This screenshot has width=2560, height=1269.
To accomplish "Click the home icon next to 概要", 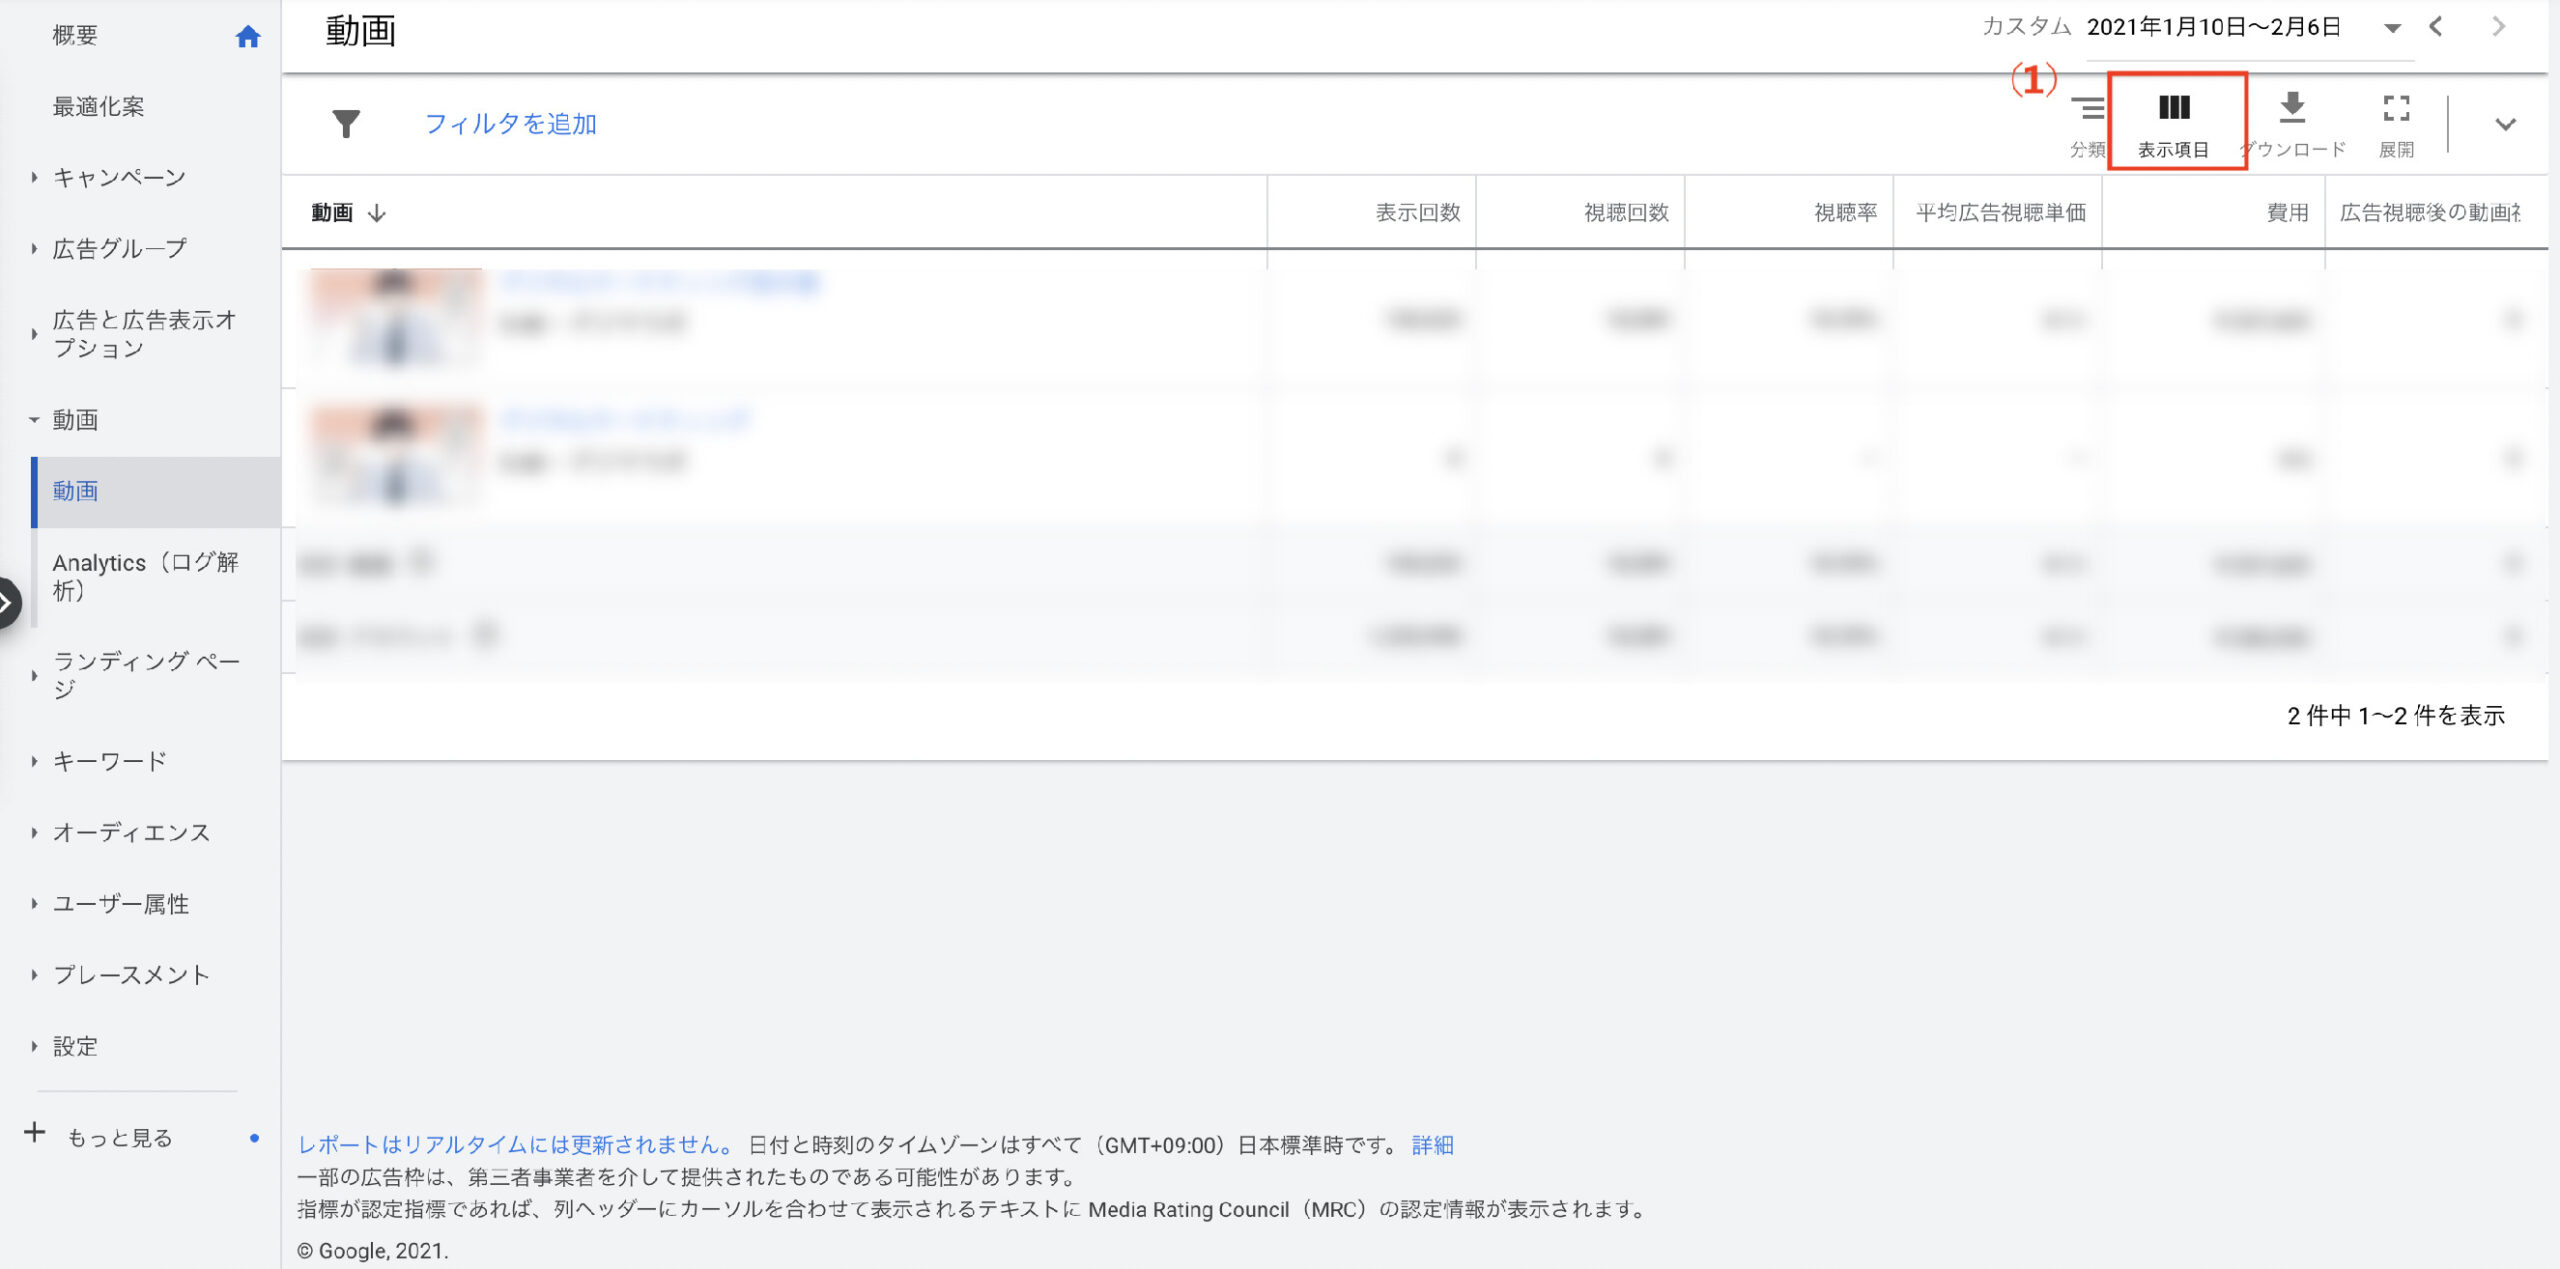I will coord(248,37).
